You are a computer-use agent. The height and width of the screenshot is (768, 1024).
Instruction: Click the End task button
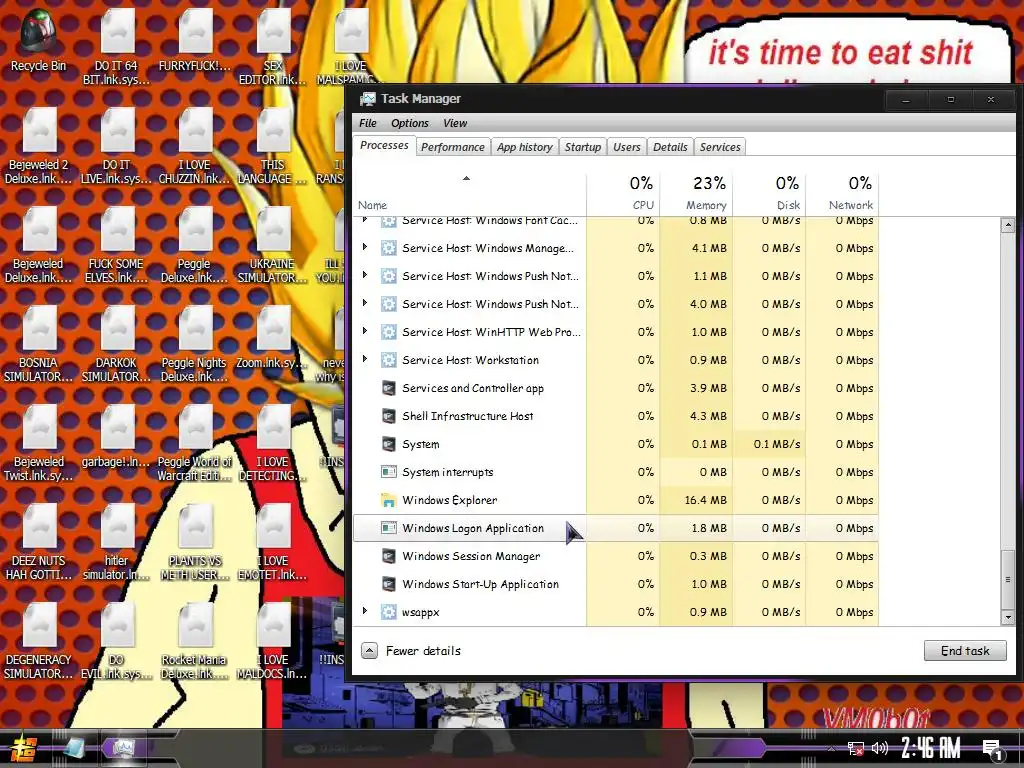click(965, 650)
